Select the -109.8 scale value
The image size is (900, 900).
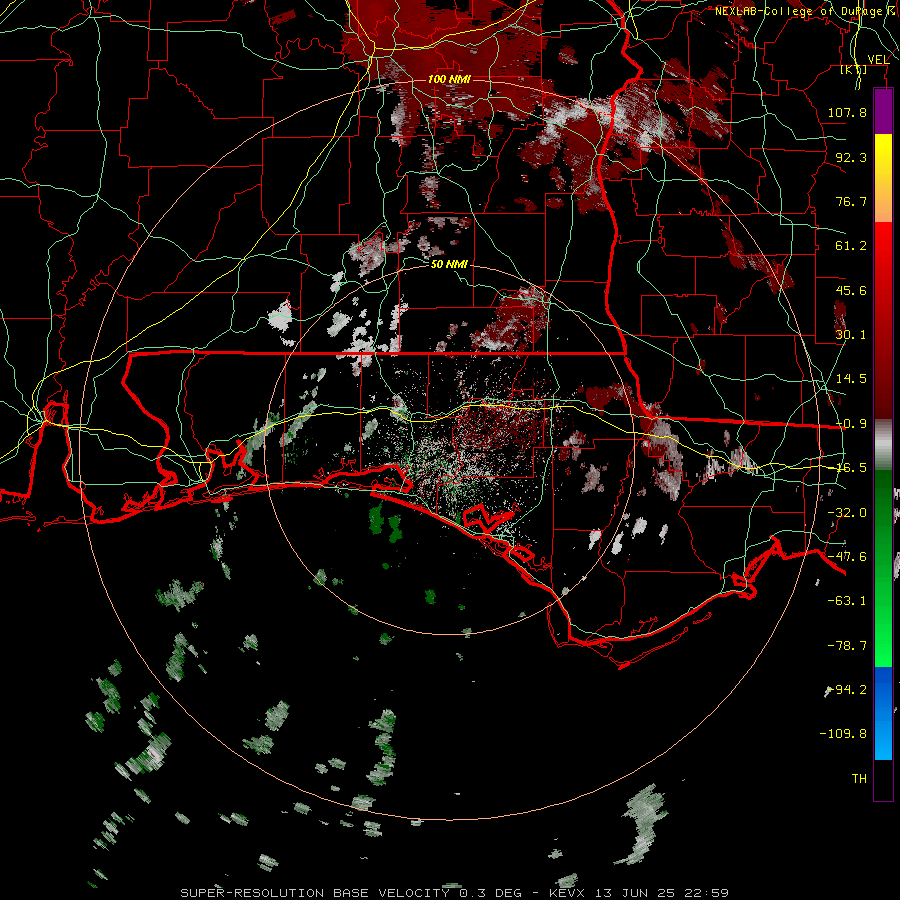tap(843, 734)
